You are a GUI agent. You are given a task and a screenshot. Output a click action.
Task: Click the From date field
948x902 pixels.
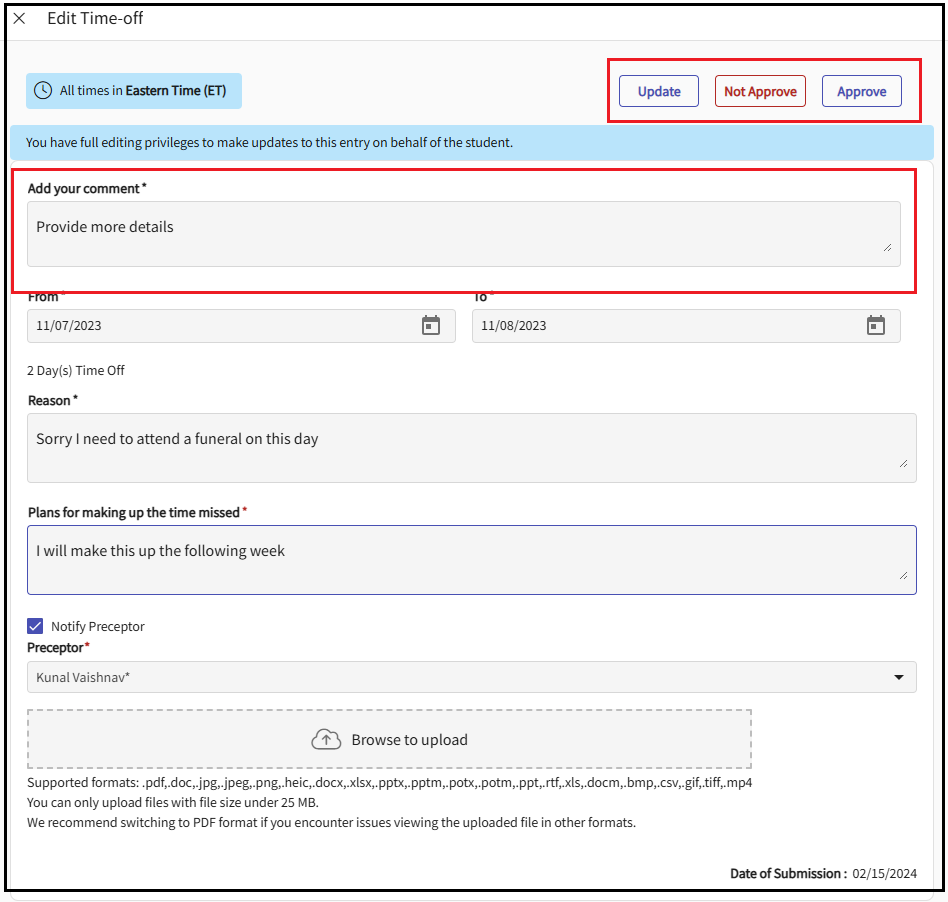[220, 326]
